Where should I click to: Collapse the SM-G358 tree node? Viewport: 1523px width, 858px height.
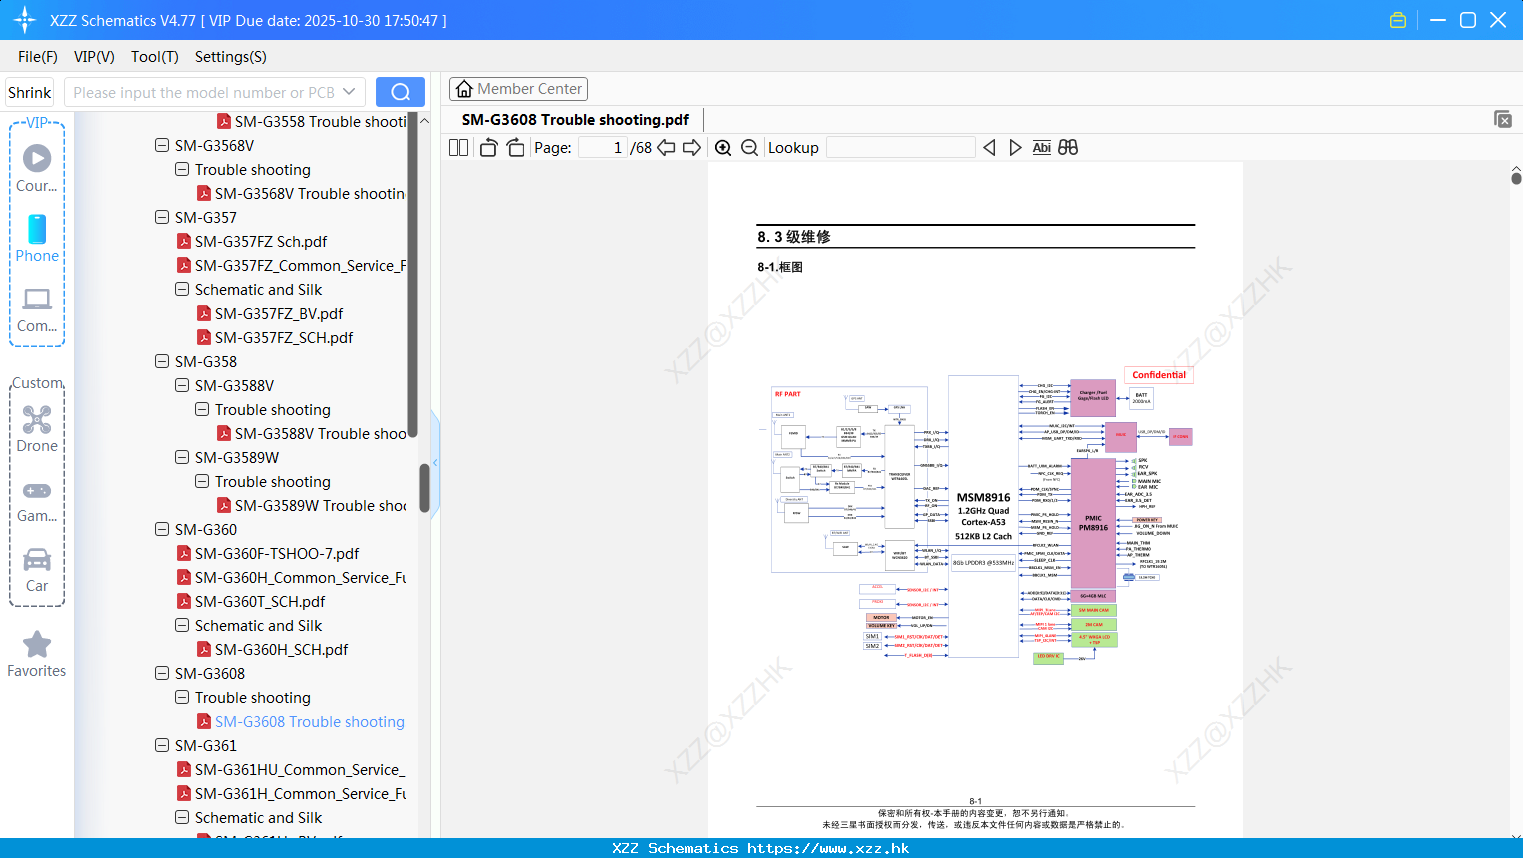click(x=162, y=362)
